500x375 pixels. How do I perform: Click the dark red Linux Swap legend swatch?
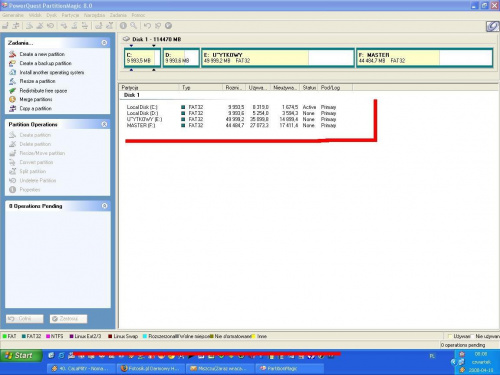click(x=110, y=336)
